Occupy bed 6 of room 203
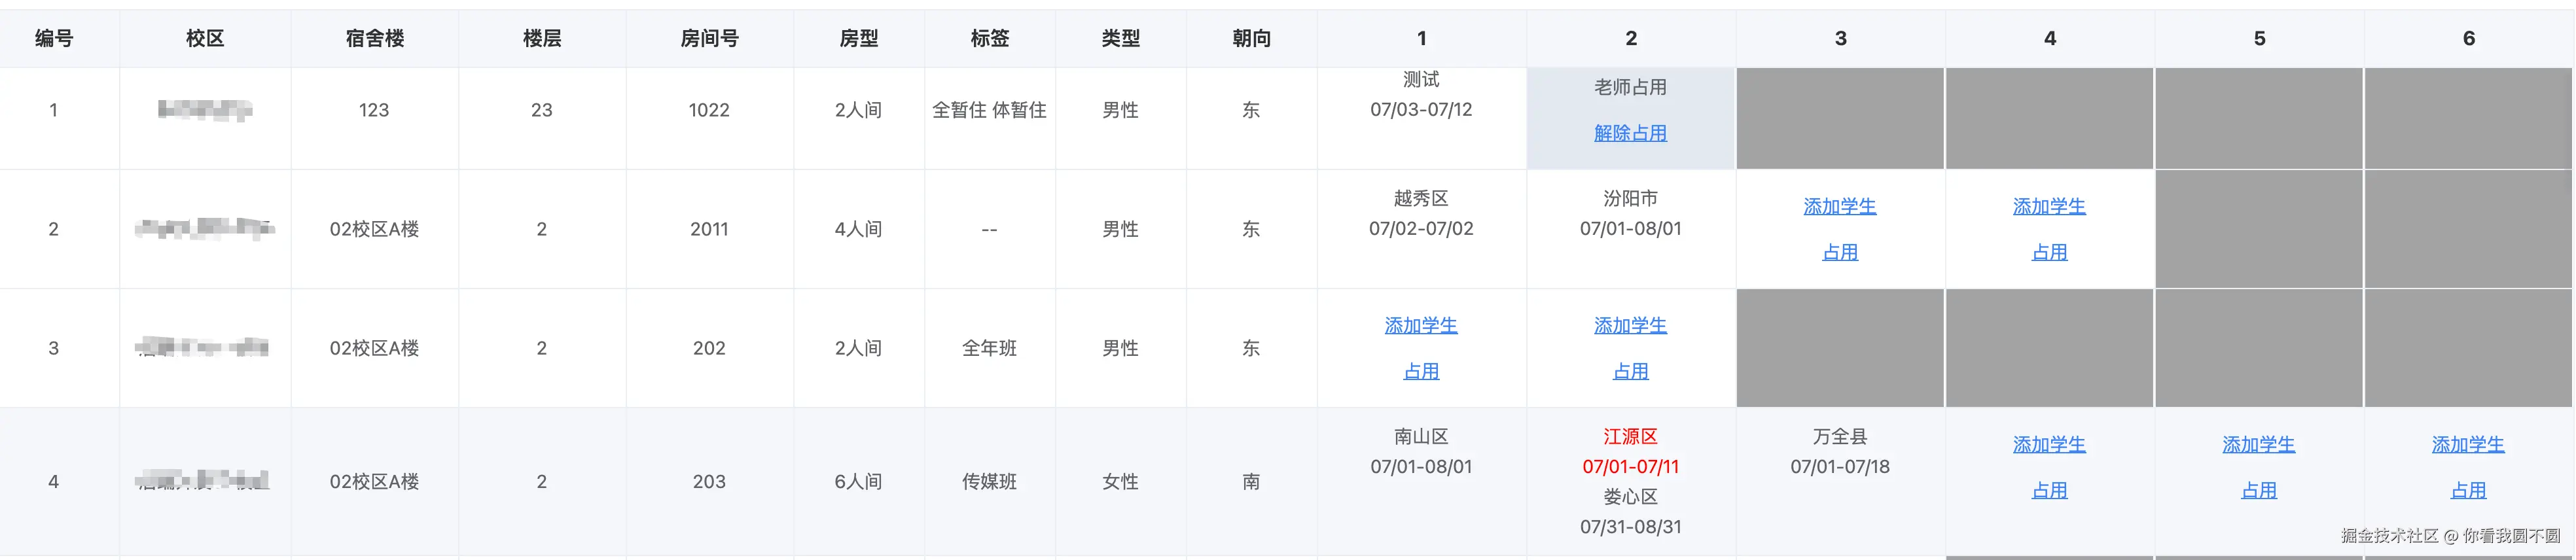Viewport: 2576px width, 560px height. 2467,490
